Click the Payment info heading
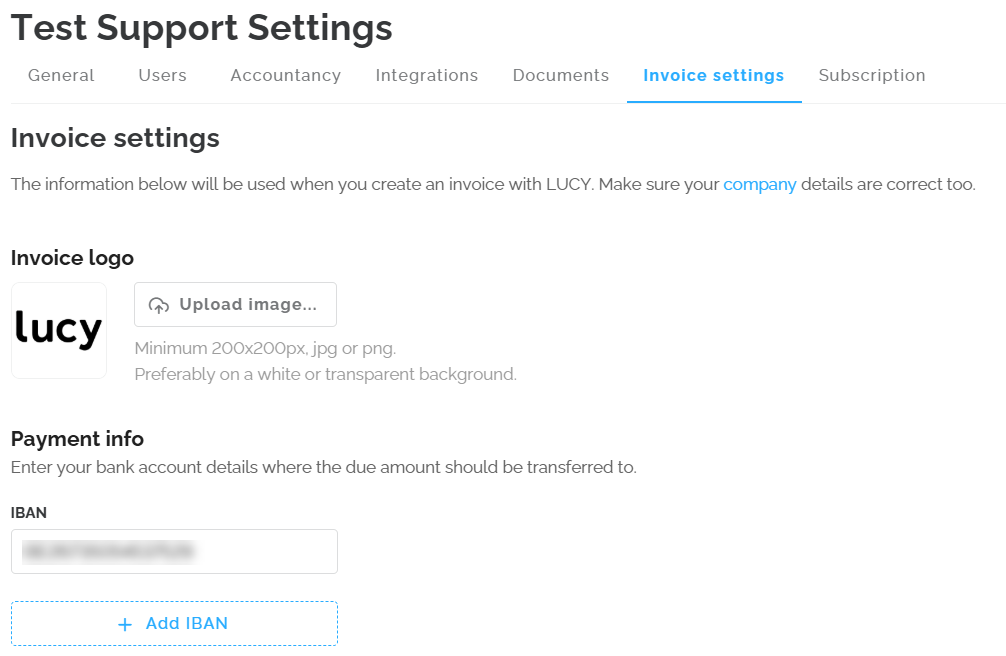The image size is (1006, 656). point(77,438)
